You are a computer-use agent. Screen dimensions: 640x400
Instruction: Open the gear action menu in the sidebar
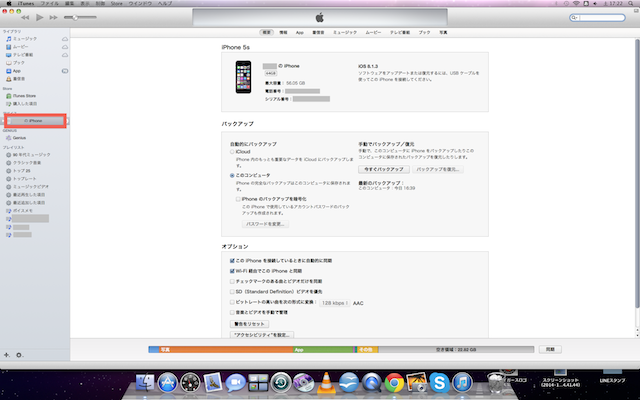19,355
